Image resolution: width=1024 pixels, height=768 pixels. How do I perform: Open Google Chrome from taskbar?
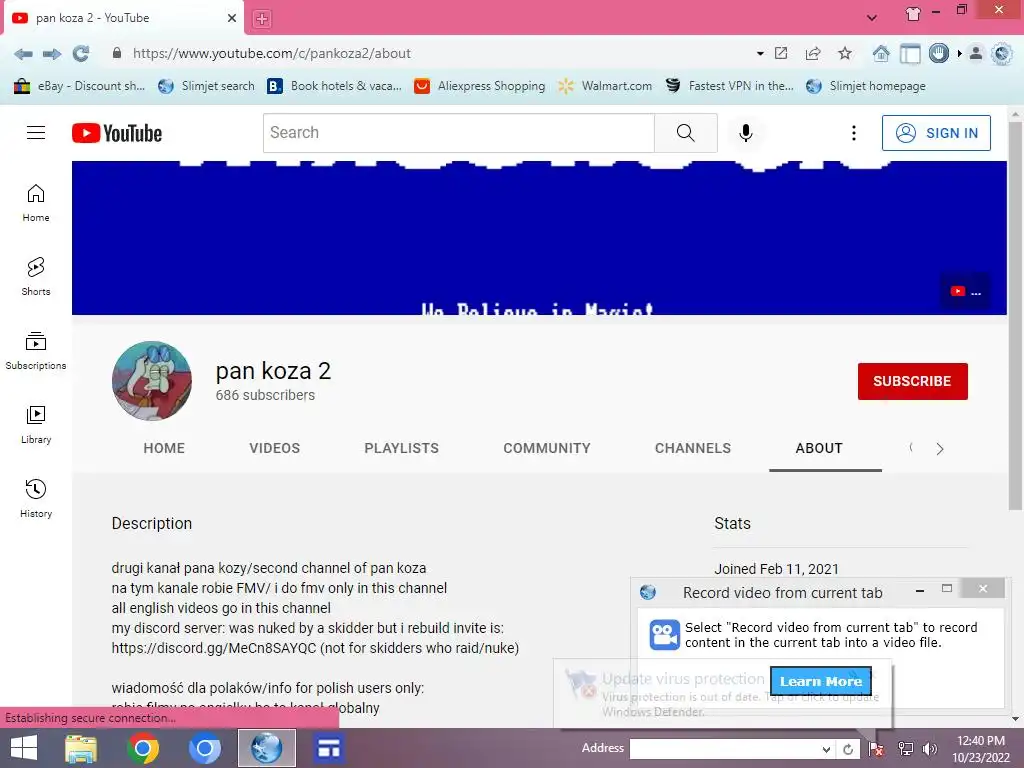point(143,748)
